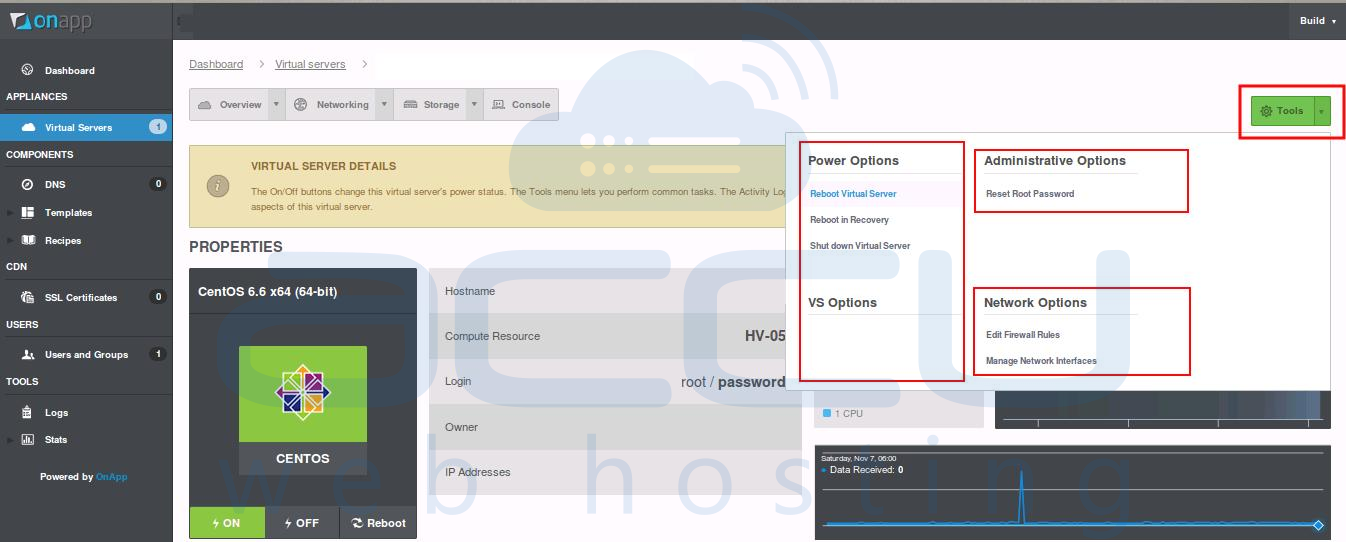The image size is (1346, 542).
Task: Click the root / password login value
Action: tap(733, 382)
